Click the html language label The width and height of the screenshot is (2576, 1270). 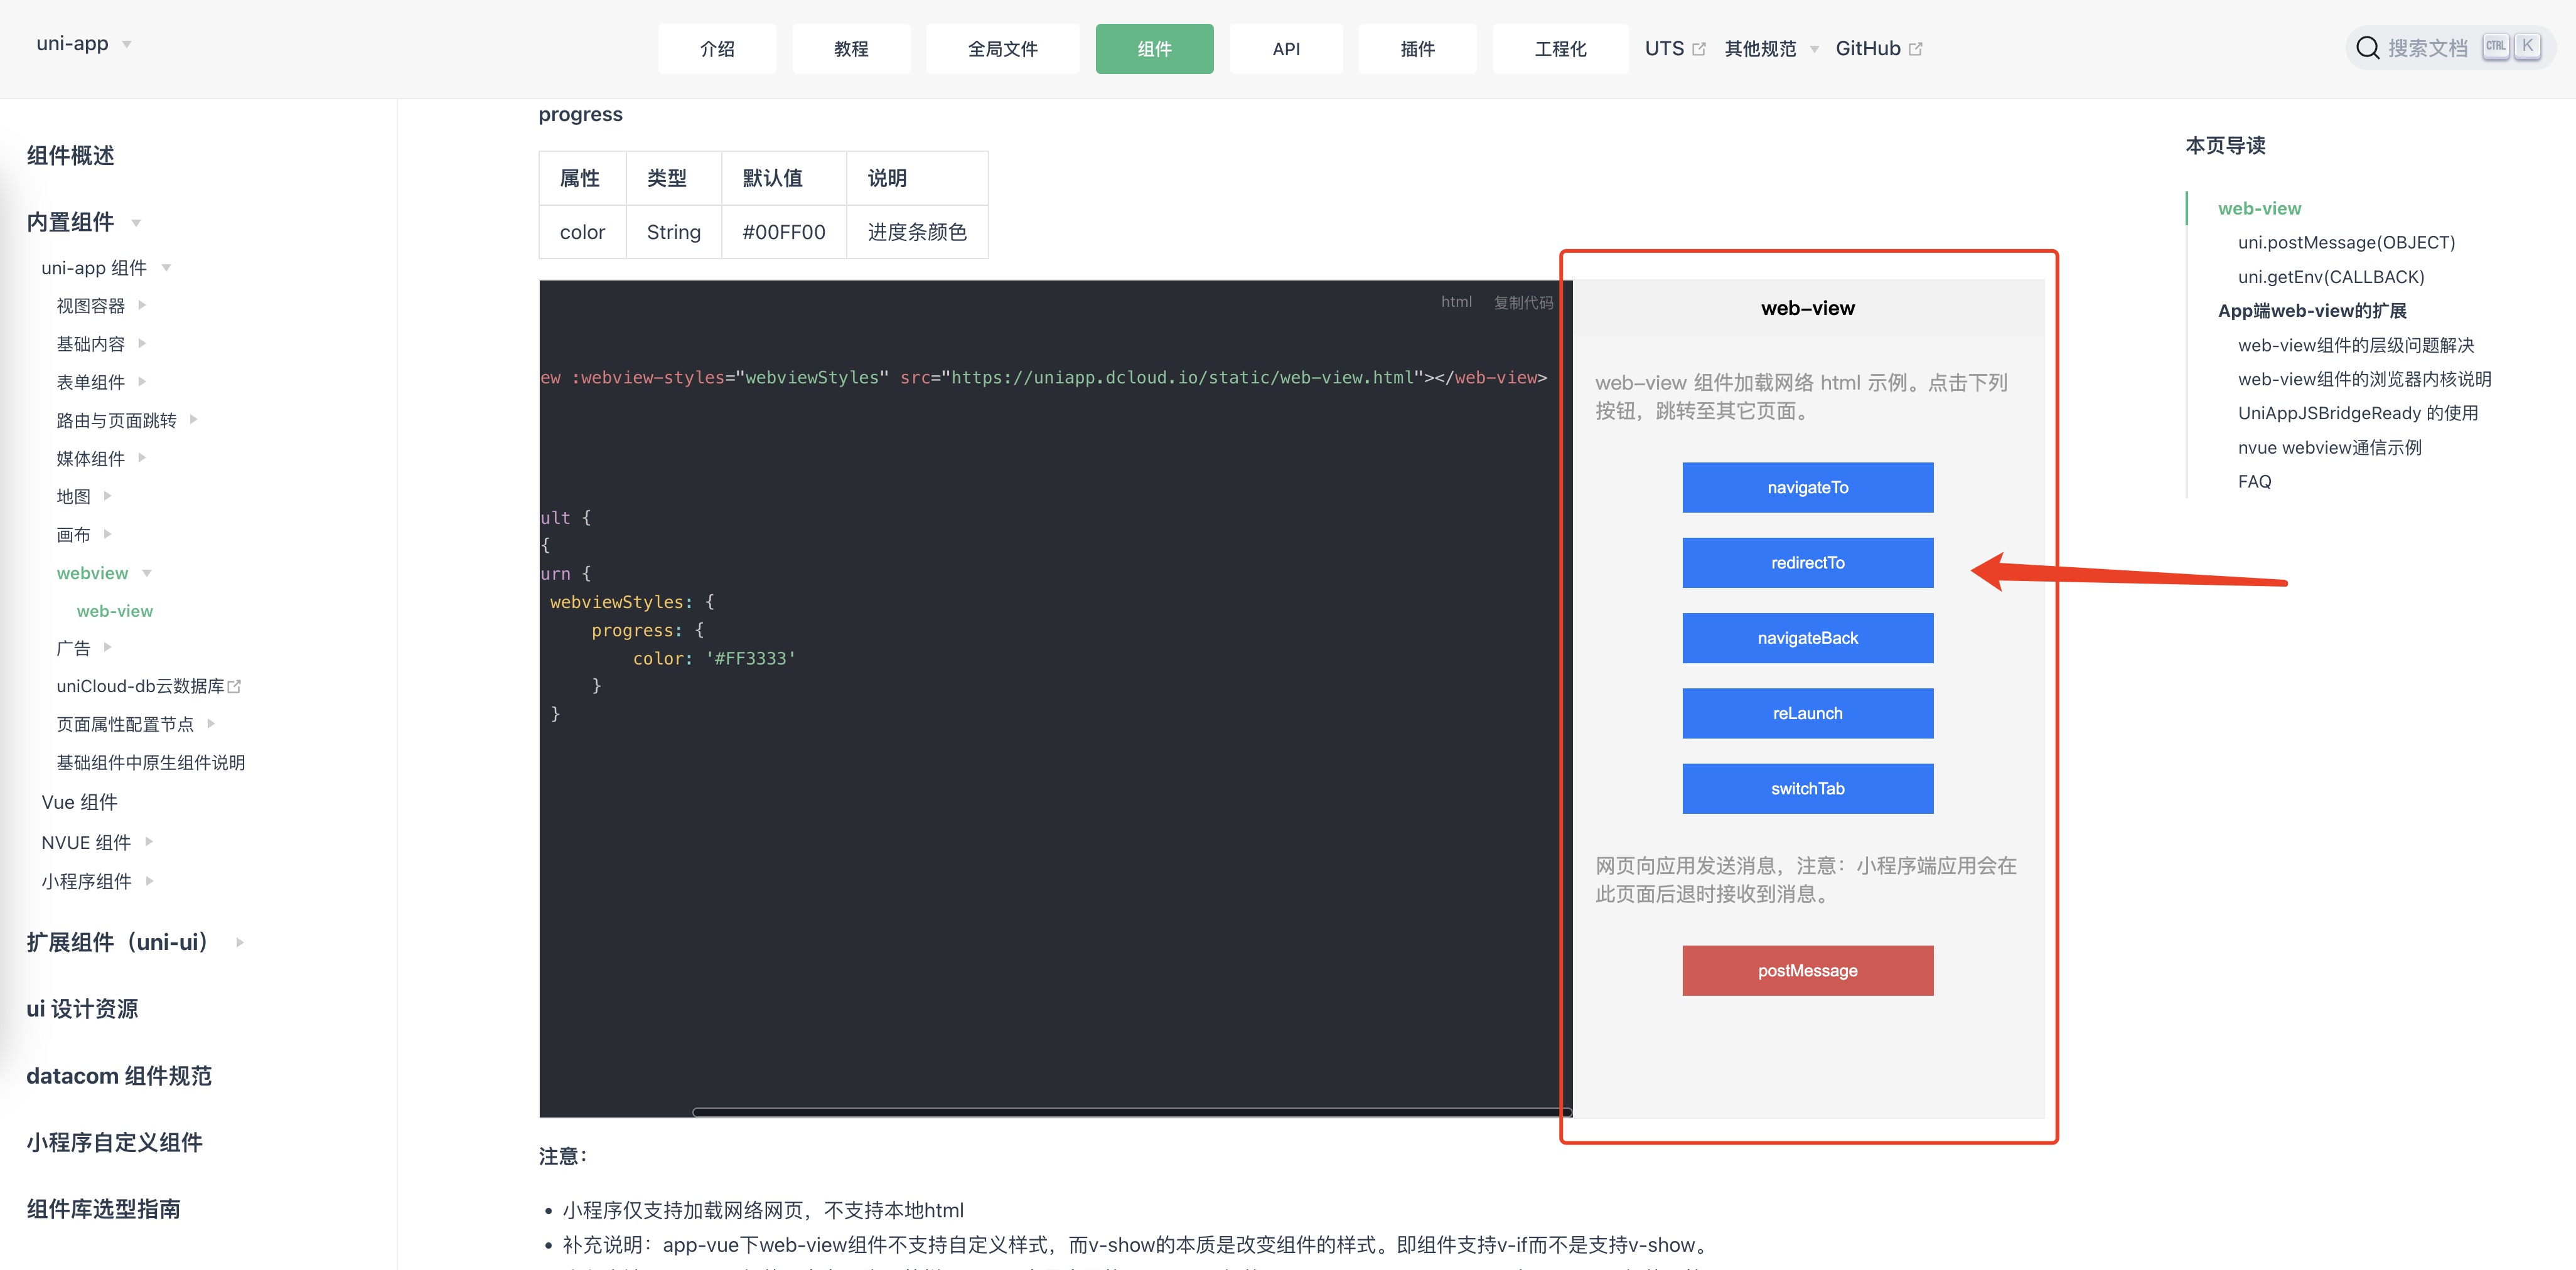(x=1456, y=302)
